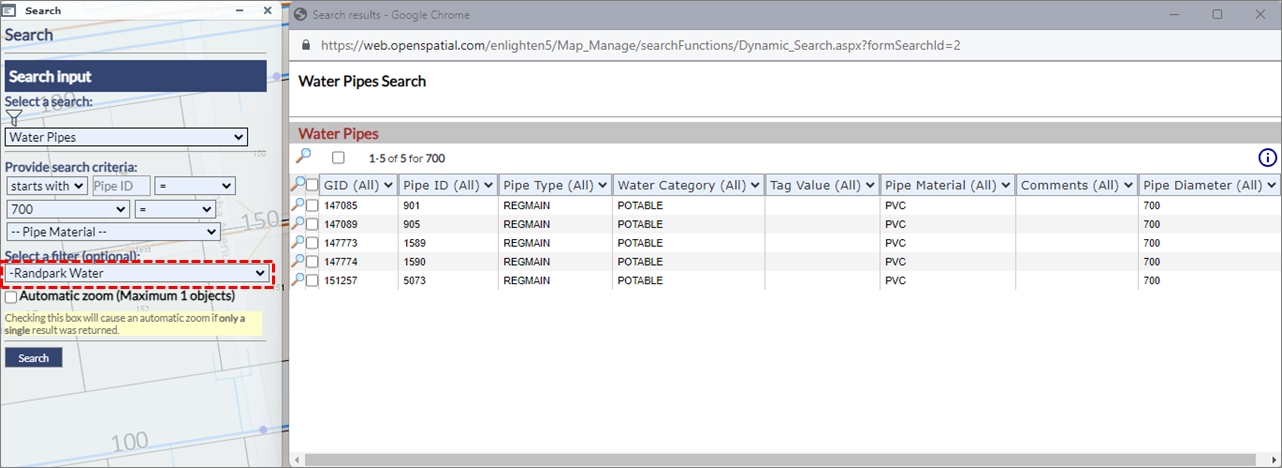Click the magnifier beside results count

(304, 157)
